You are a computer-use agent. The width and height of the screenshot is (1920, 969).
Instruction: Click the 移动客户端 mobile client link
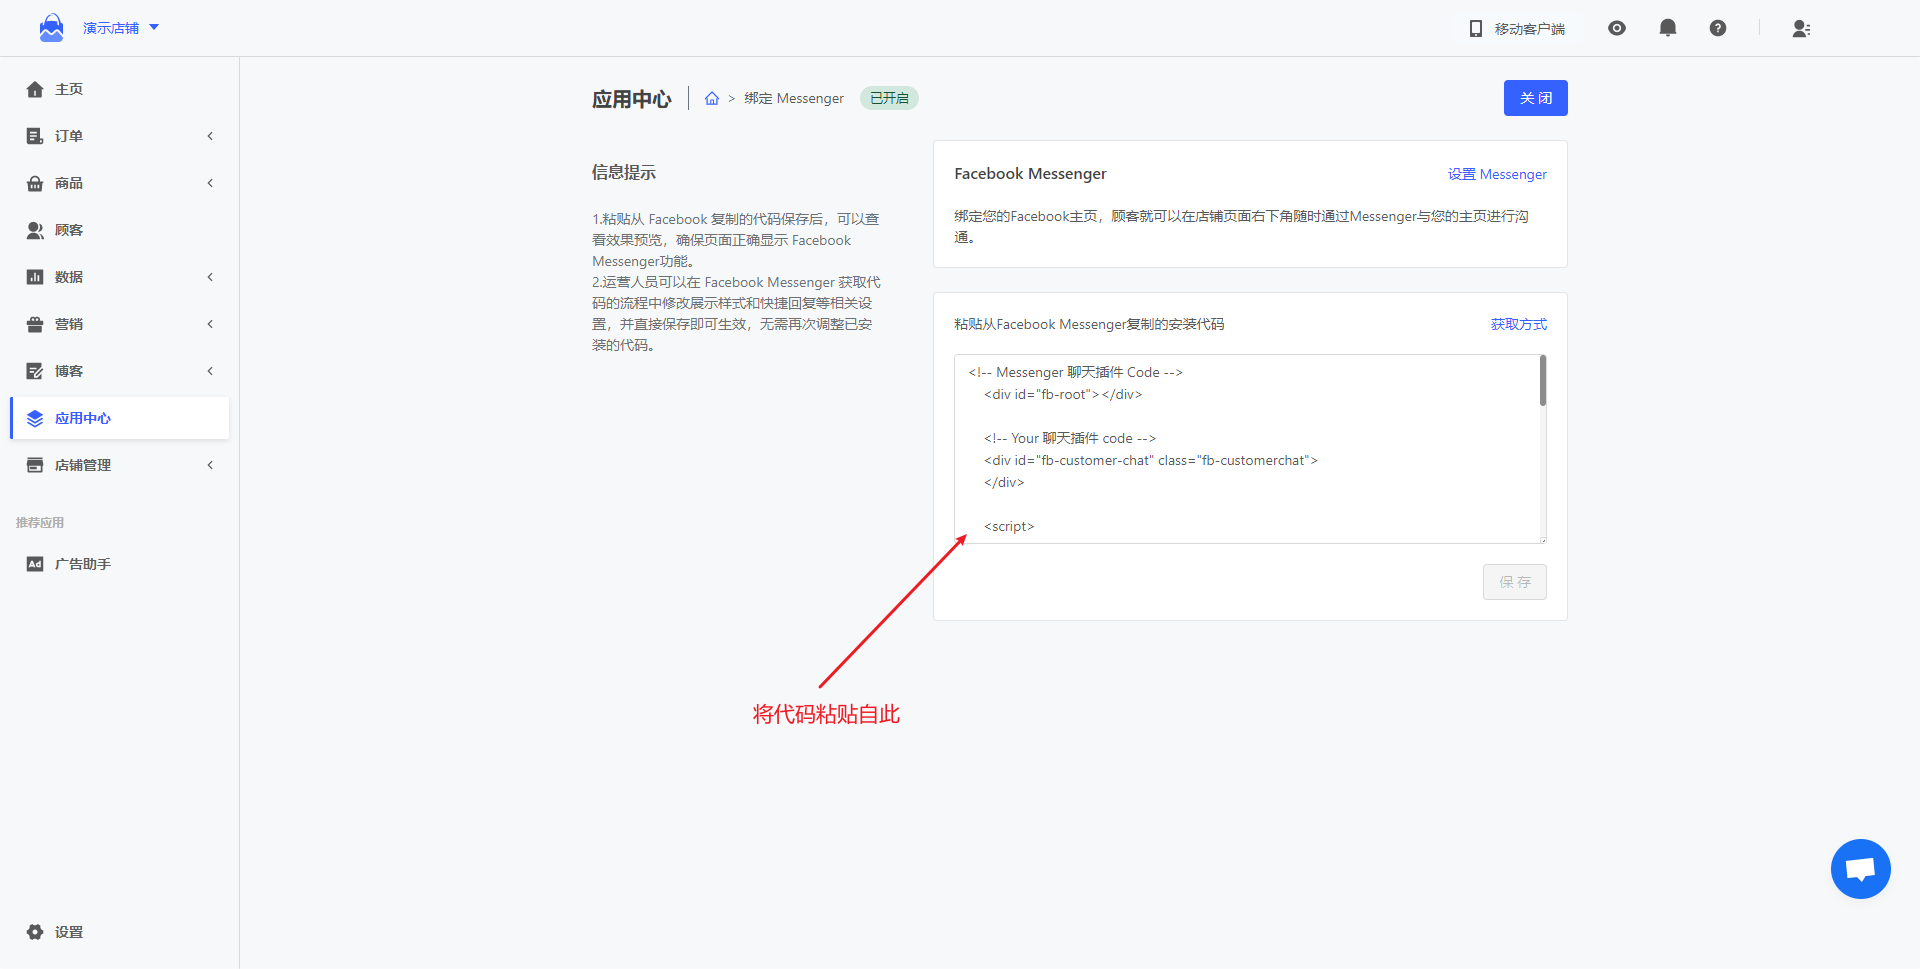(x=1529, y=29)
